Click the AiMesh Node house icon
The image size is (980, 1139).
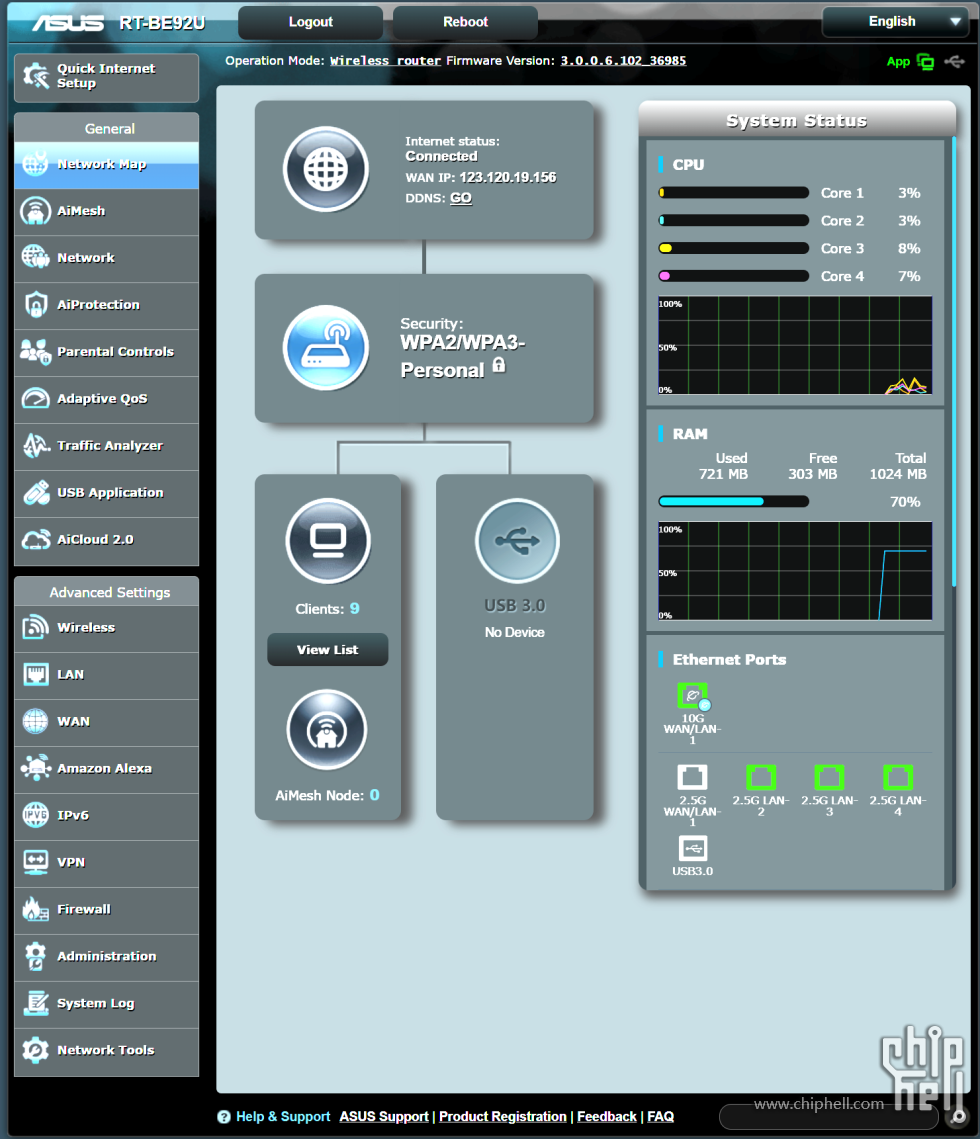coord(327,729)
